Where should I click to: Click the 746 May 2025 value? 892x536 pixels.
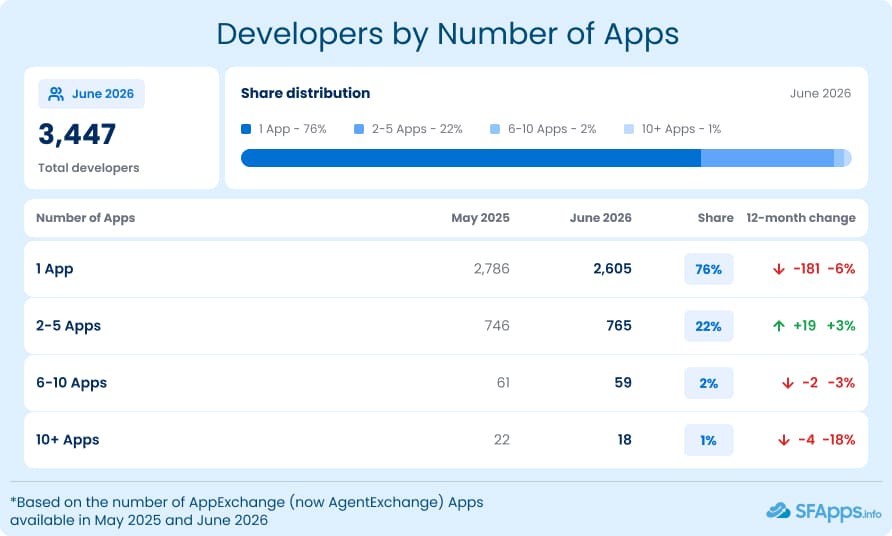[497, 325]
